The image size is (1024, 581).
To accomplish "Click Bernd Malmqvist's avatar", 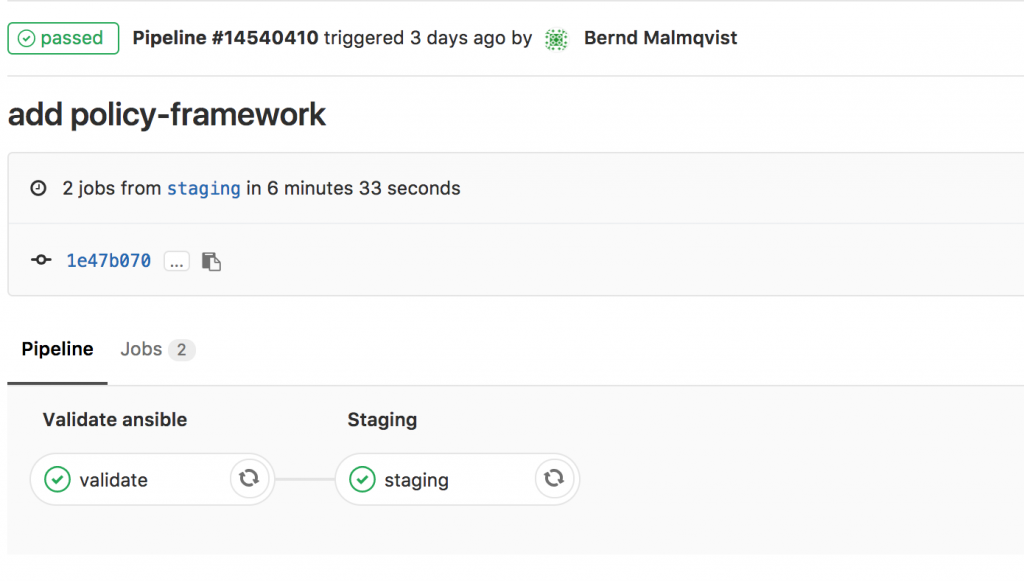I will (x=556, y=39).
